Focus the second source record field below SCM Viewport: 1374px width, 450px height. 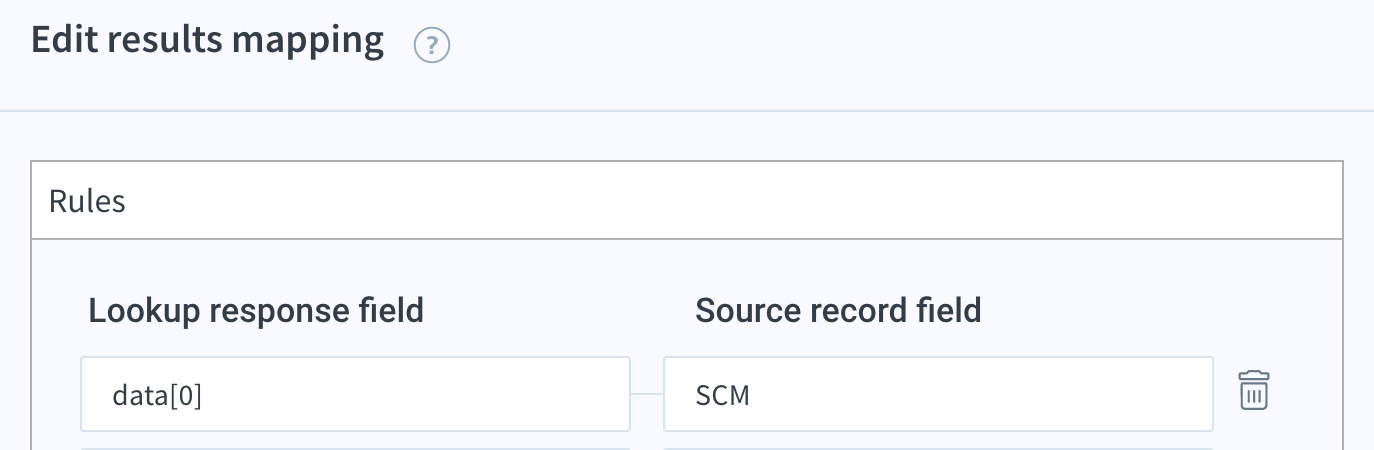point(938,448)
